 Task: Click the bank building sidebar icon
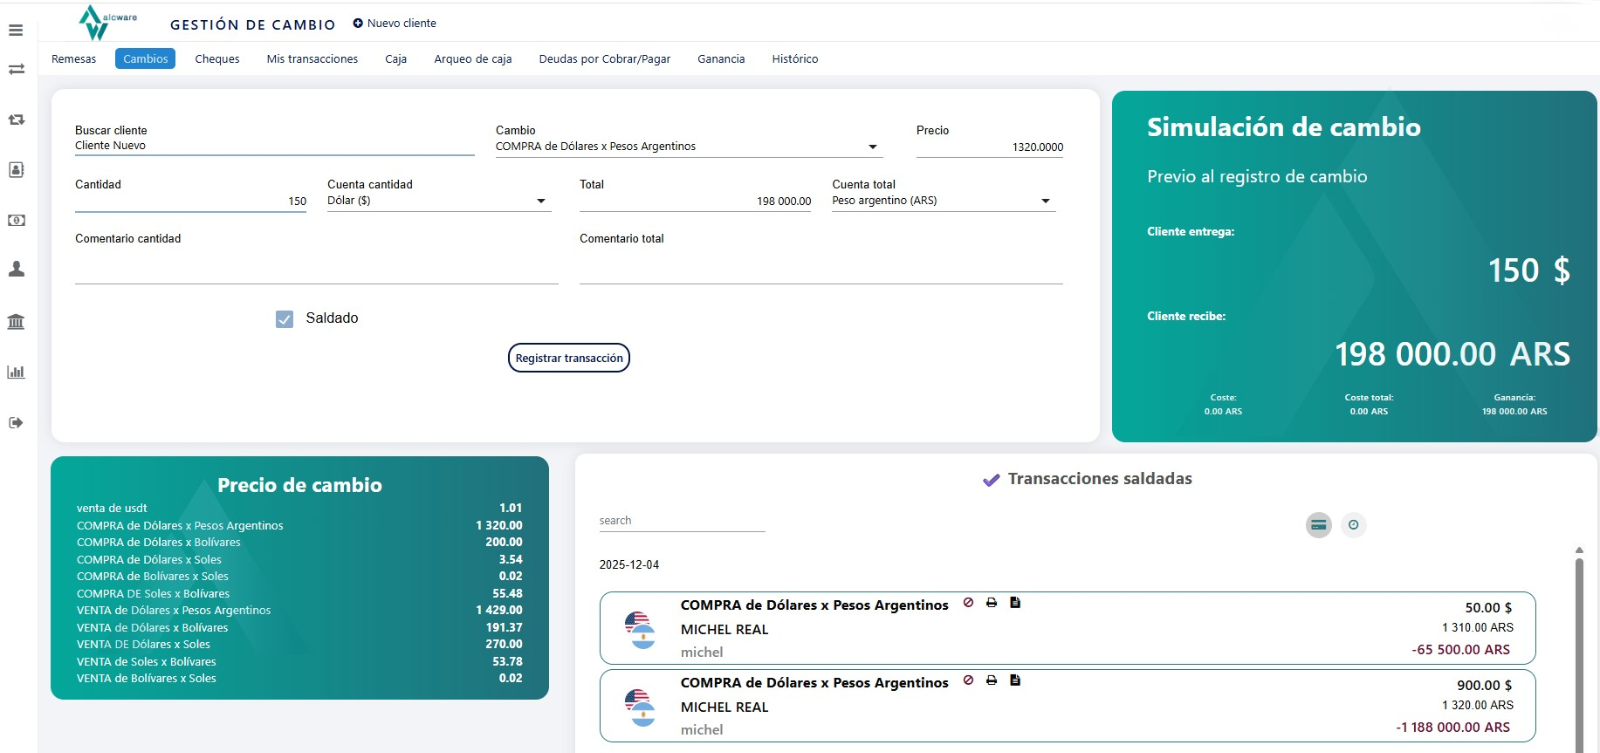[16, 321]
